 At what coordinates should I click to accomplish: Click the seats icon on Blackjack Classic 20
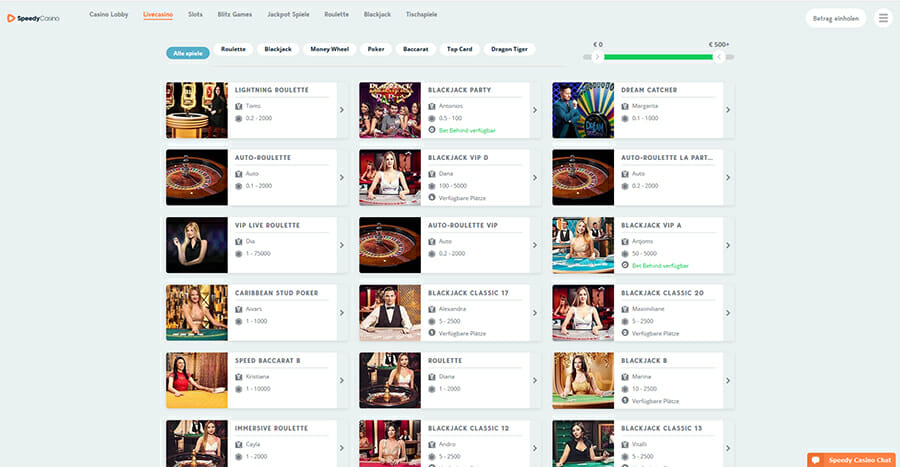625,333
